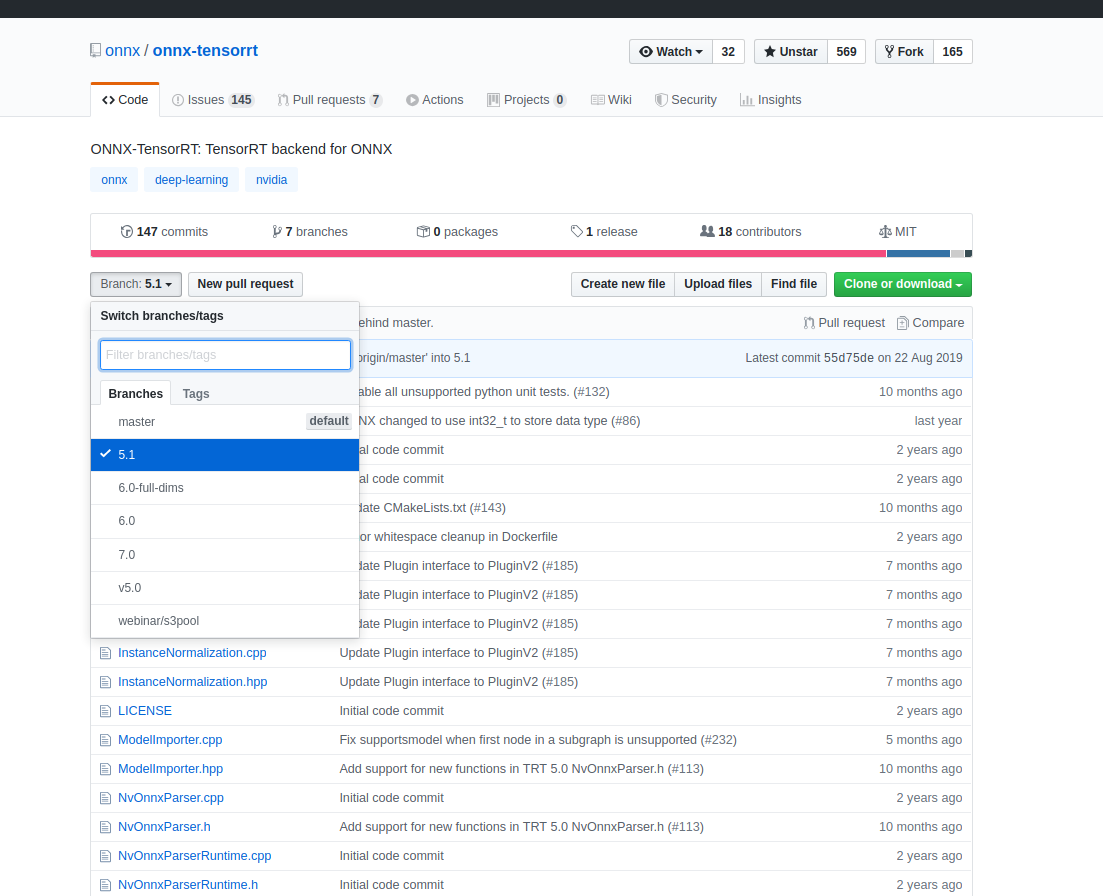
Task: Switch to the Tags tab in branch switcher
Action: [x=195, y=393]
